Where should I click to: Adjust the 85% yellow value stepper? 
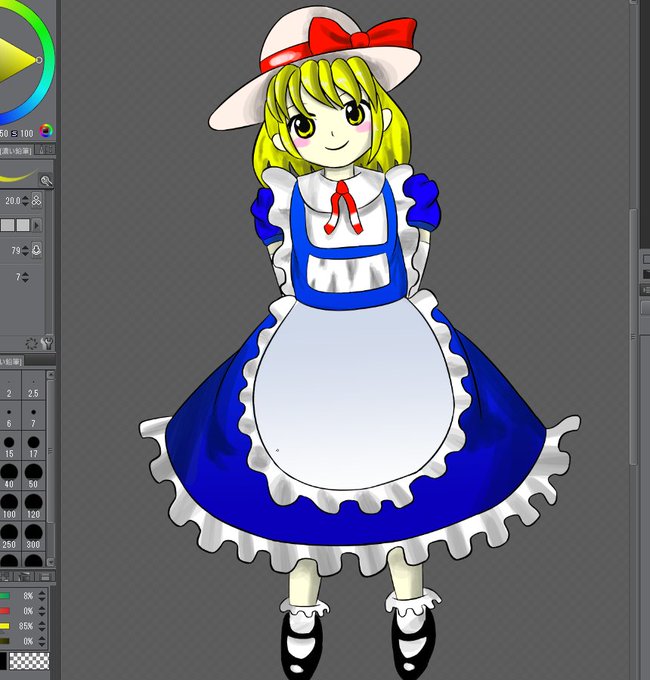tap(42, 626)
